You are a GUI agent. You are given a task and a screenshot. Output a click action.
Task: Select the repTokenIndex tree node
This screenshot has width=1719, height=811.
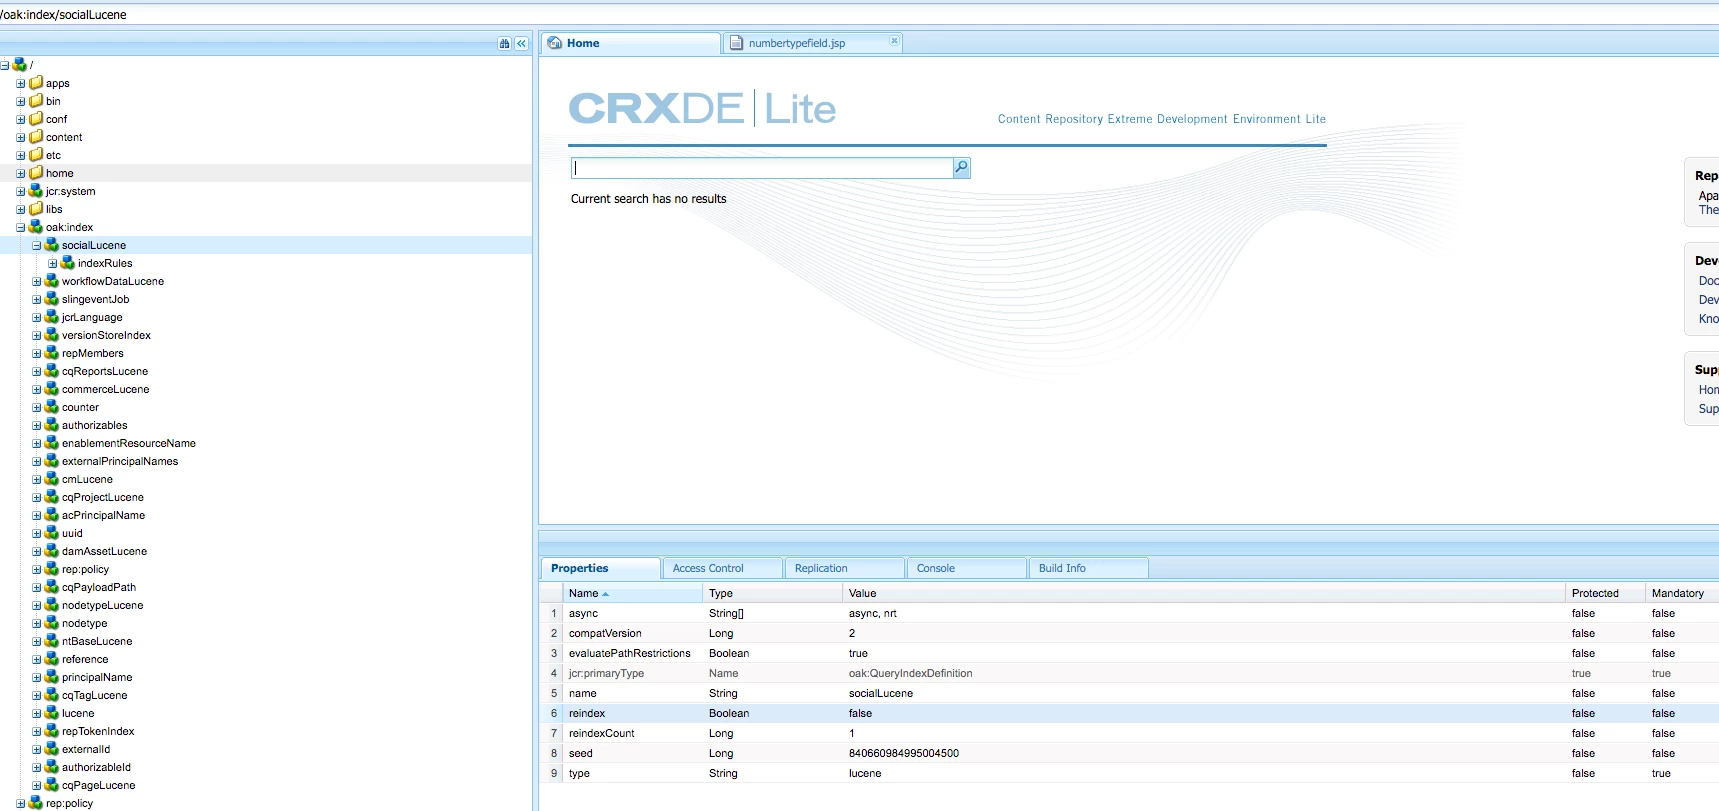click(98, 731)
